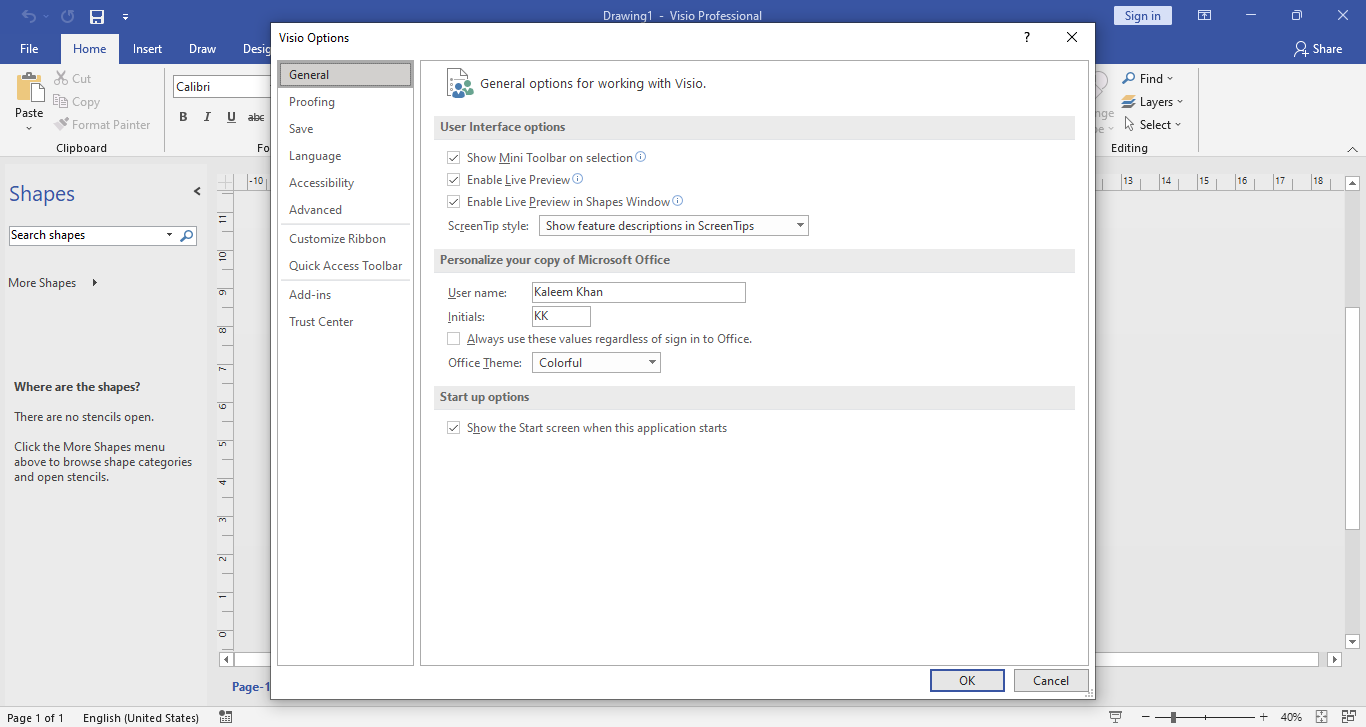The height and width of the screenshot is (727, 1366).
Task: Toggle Strikethrough abc button
Action: tap(256, 117)
